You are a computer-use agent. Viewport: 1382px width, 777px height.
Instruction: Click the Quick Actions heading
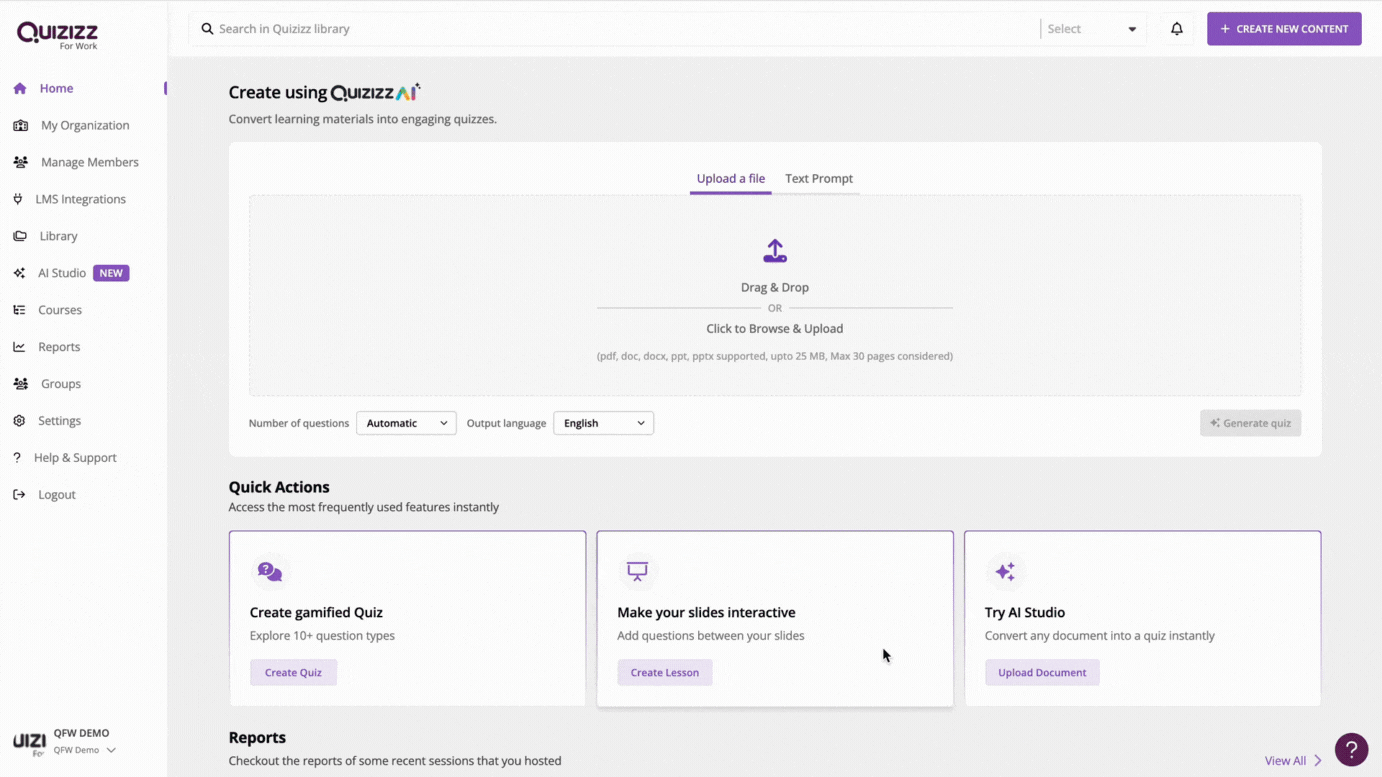[x=279, y=487]
